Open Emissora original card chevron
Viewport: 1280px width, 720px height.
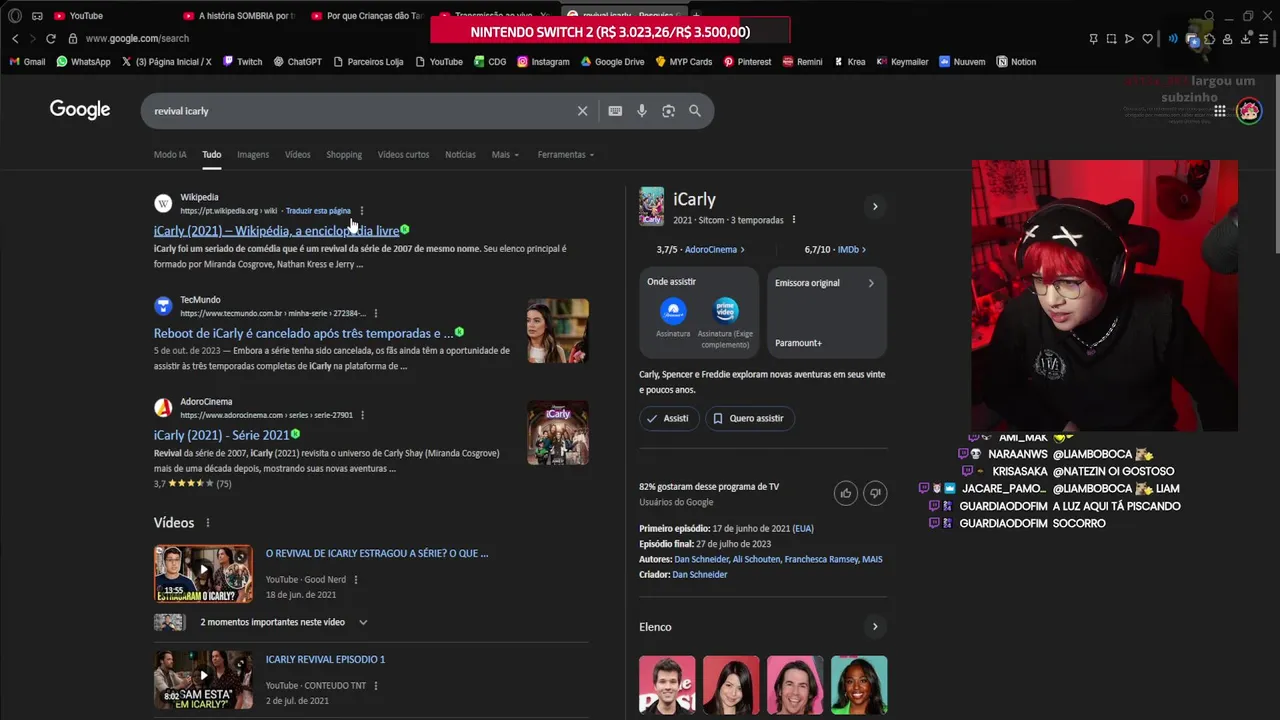871,283
